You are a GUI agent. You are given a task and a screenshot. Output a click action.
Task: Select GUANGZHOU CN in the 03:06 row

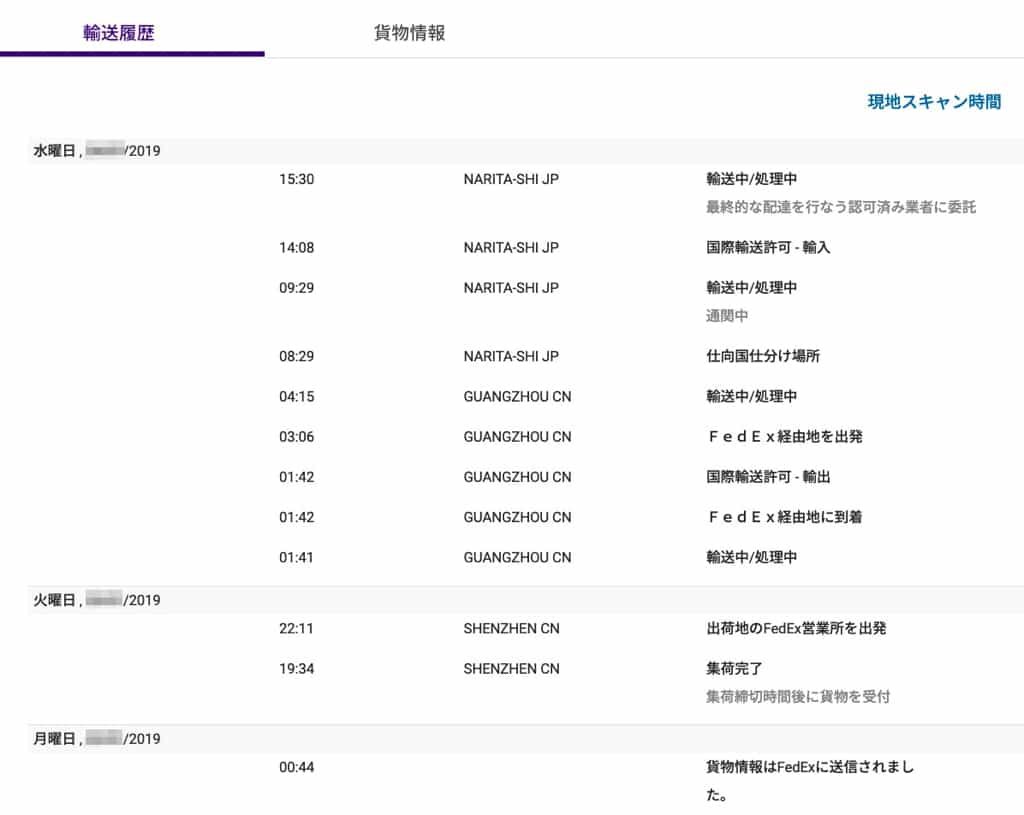tap(517, 437)
